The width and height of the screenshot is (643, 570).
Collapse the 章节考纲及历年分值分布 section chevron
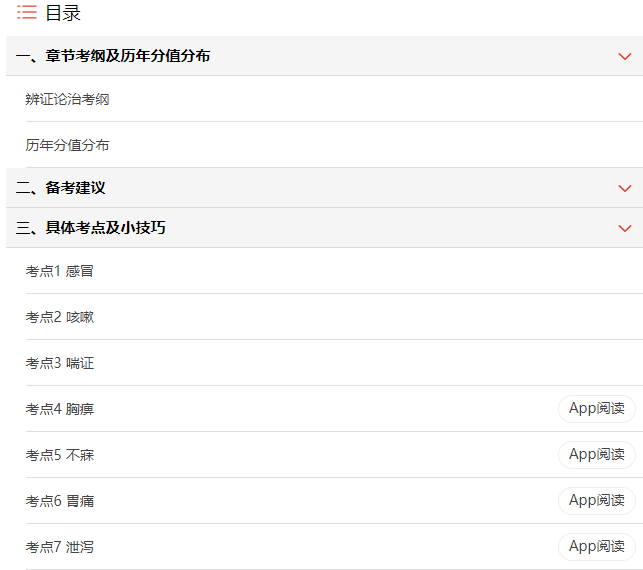point(625,56)
